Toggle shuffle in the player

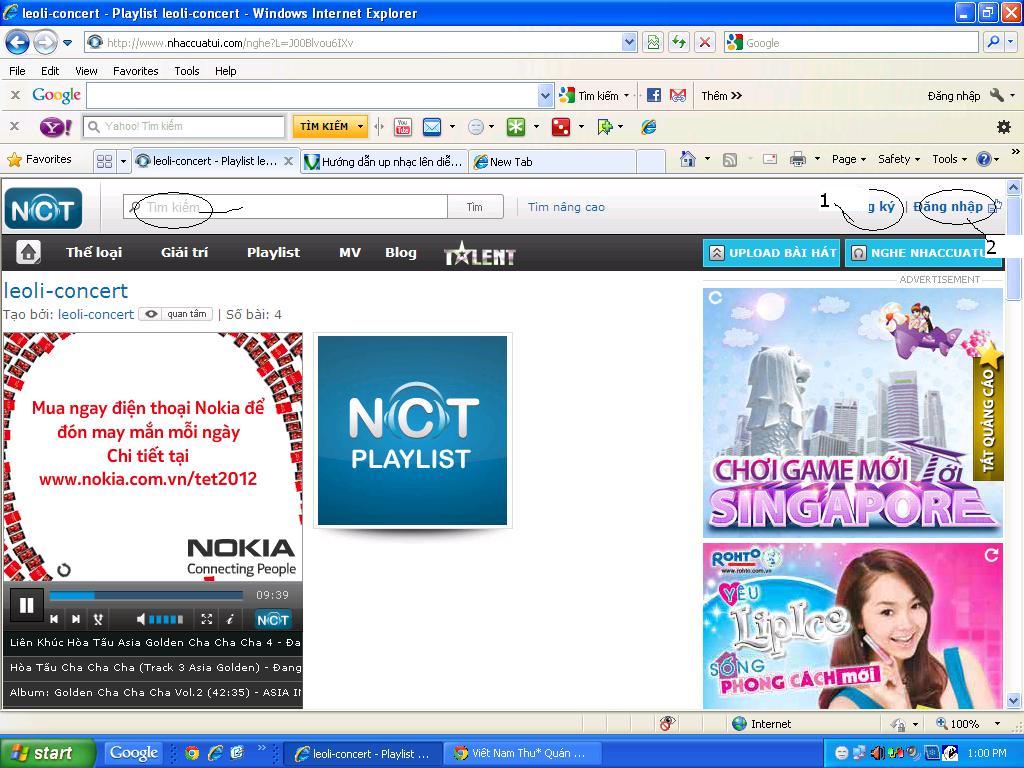[x=98, y=619]
